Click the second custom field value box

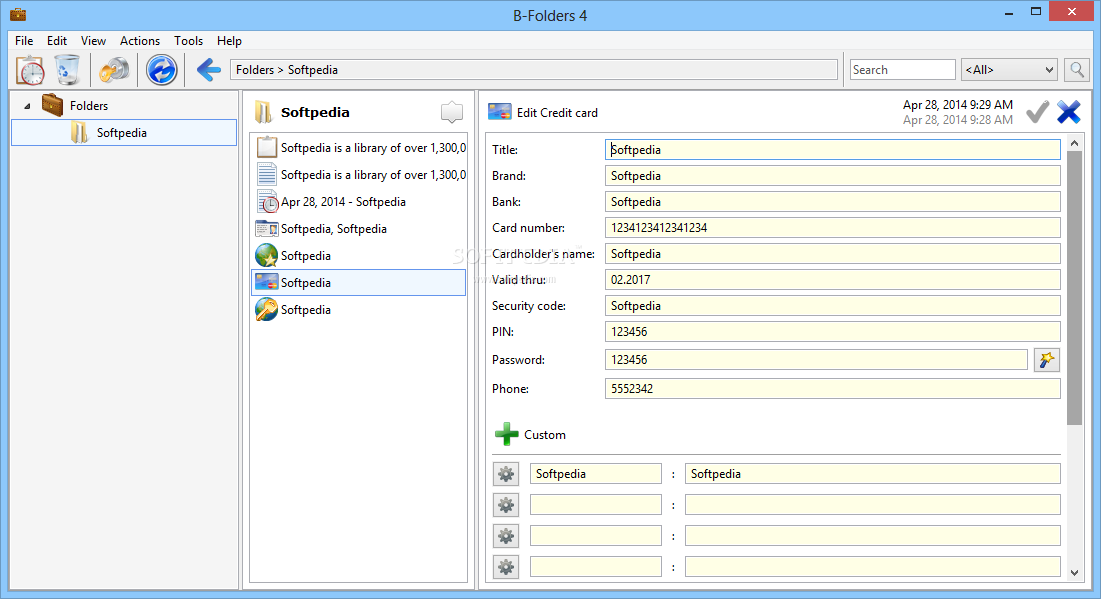click(872, 505)
